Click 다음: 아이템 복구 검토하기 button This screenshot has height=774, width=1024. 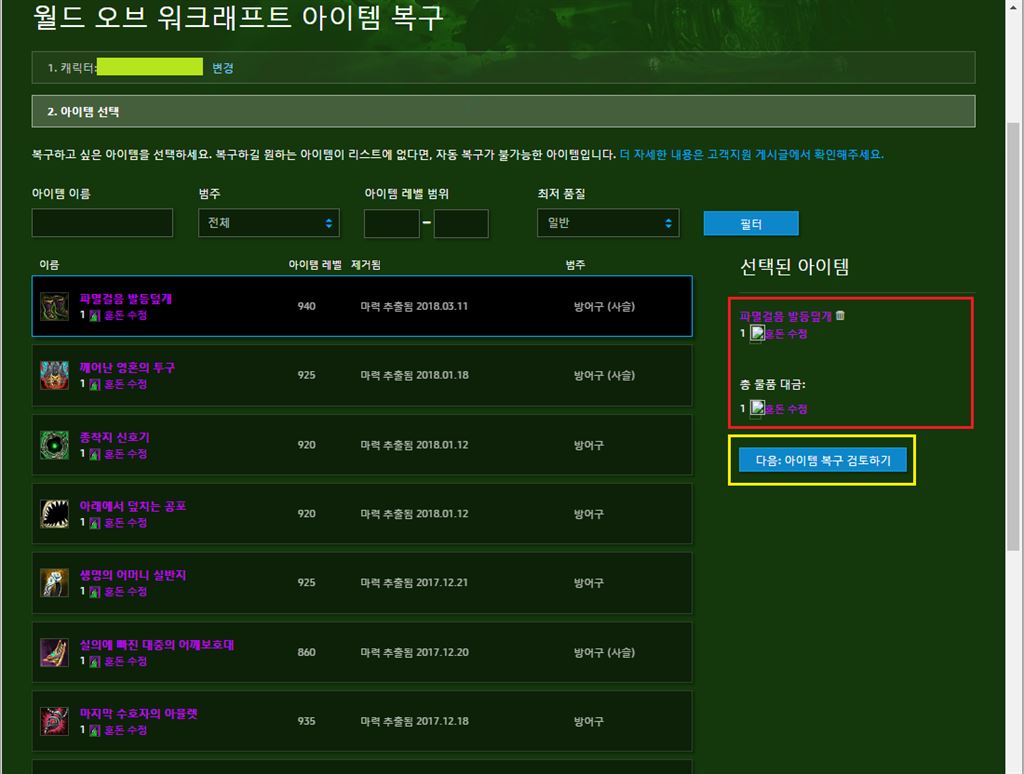[x=823, y=460]
